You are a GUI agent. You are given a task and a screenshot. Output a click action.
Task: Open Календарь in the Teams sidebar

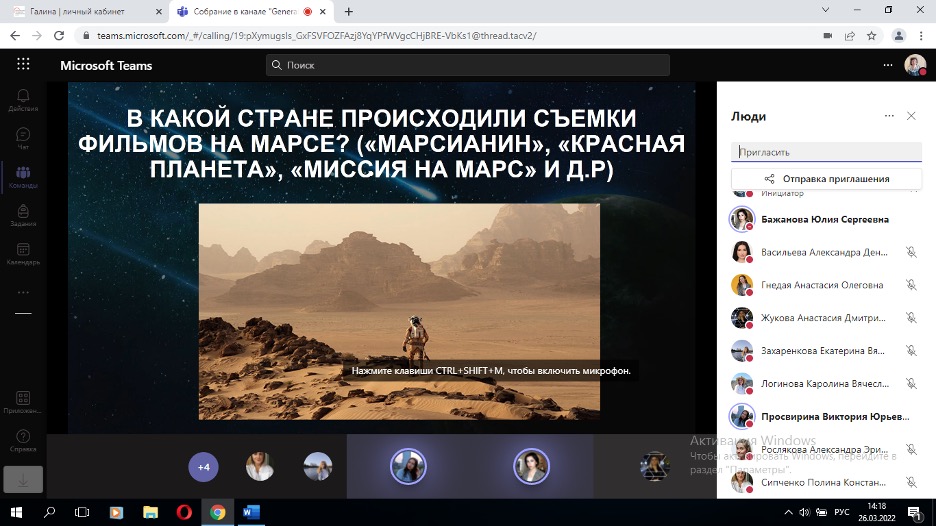click(x=23, y=254)
